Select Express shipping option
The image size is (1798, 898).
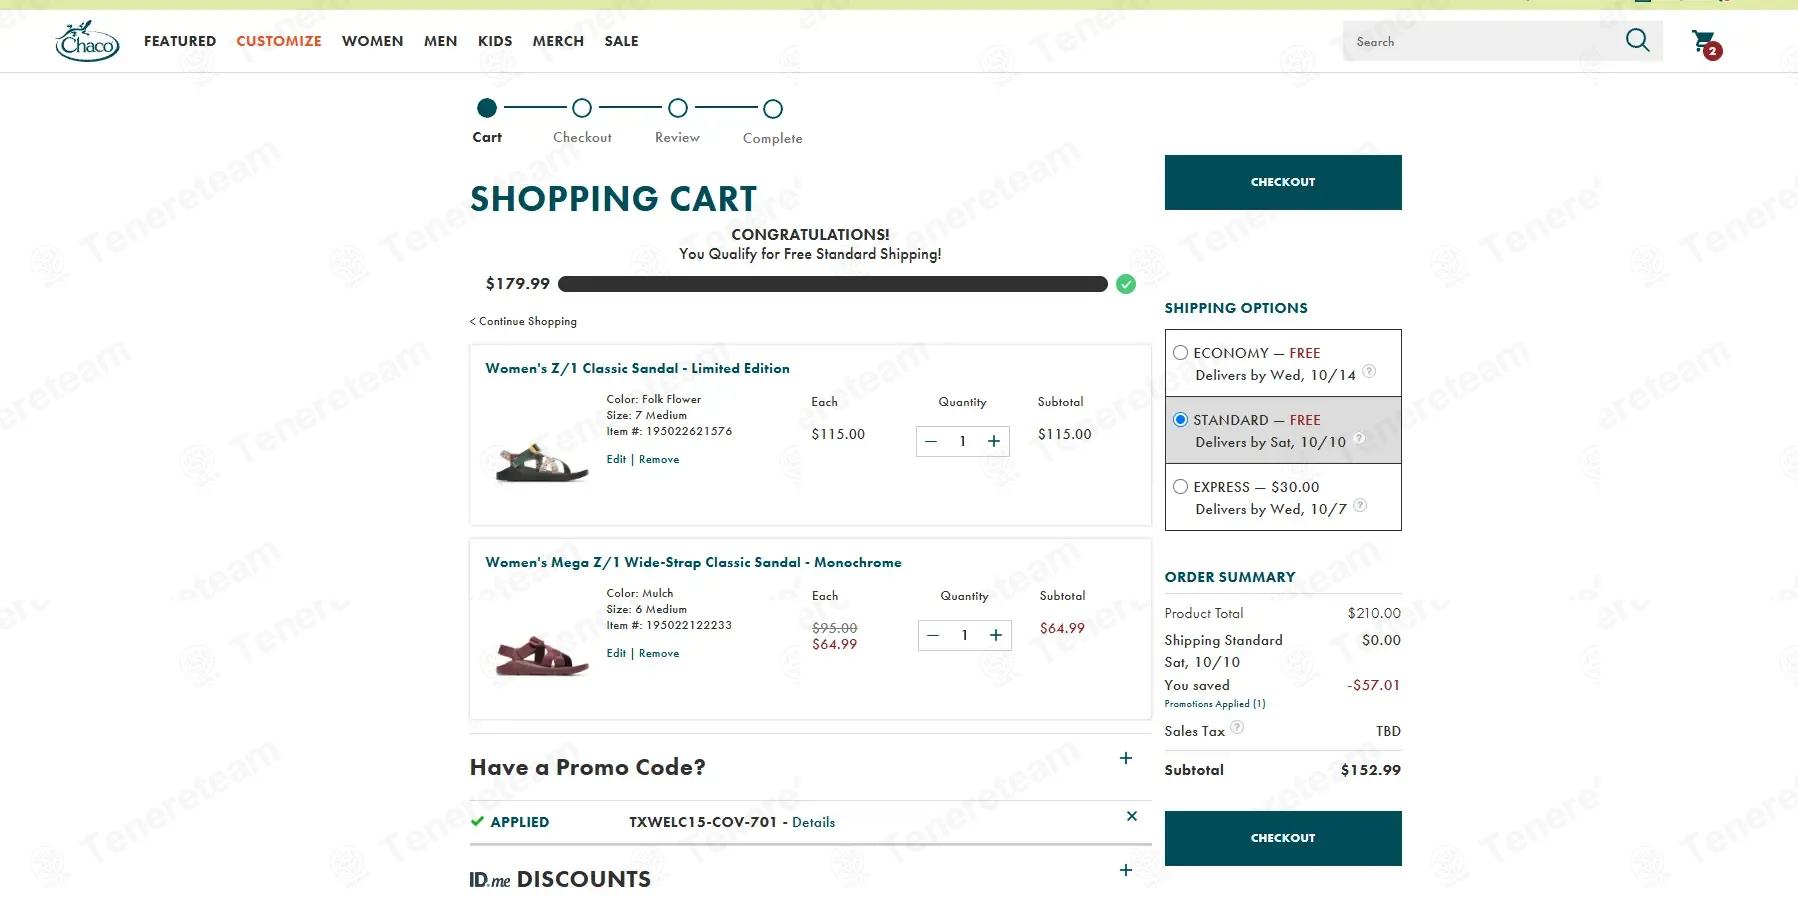pos(1180,487)
